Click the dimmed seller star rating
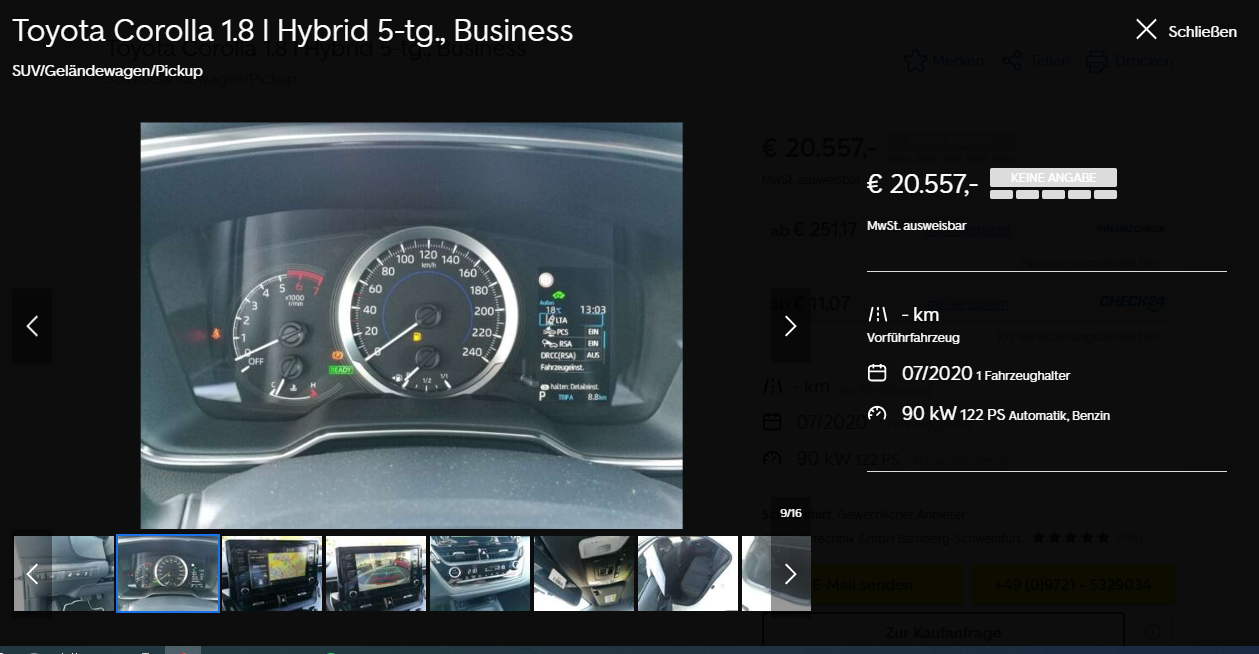This screenshot has width=1259, height=654. (x=1070, y=538)
